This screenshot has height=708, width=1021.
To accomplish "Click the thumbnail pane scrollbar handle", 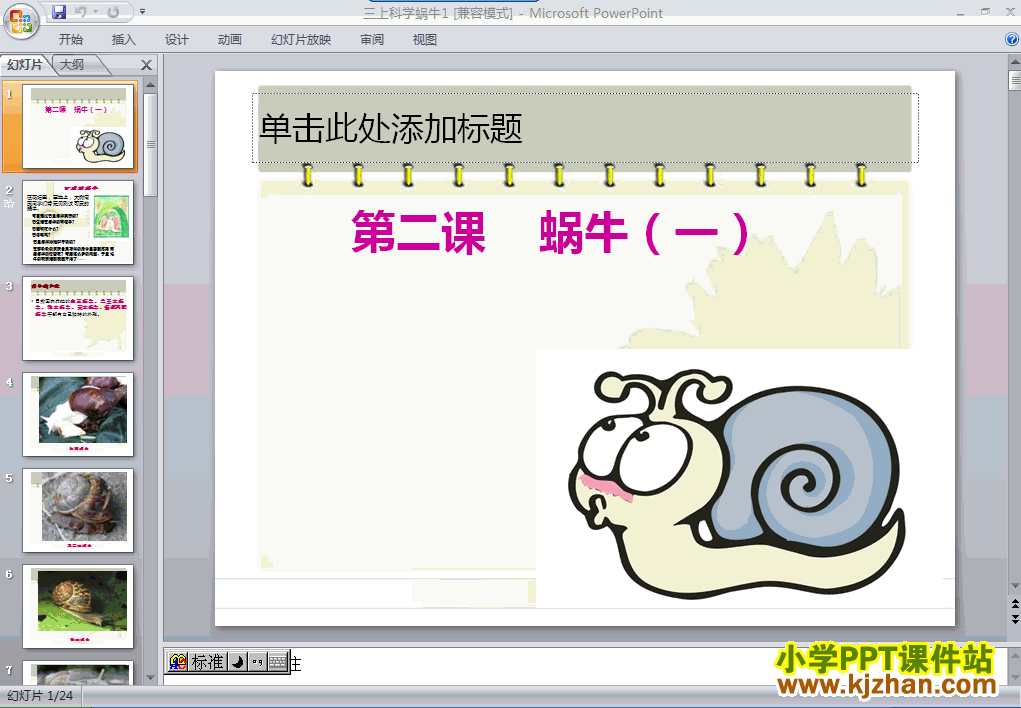I will pyautogui.click(x=150, y=145).
